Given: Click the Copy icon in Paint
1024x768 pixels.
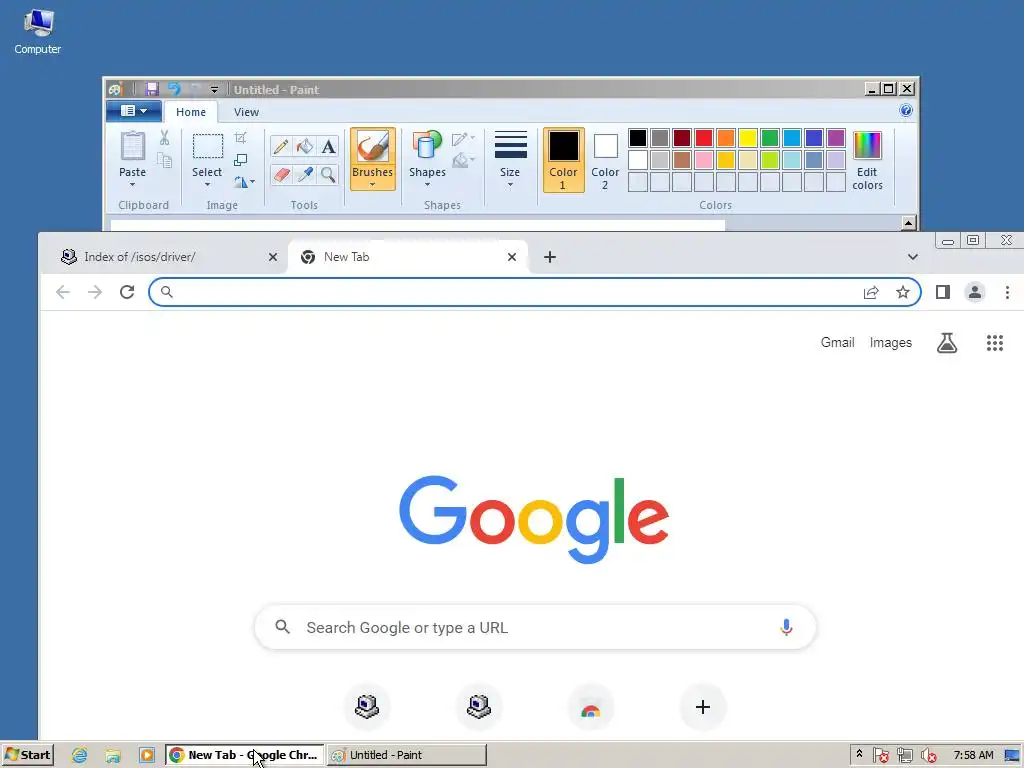Looking at the screenshot, I should pyautogui.click(x=164, y=160).
